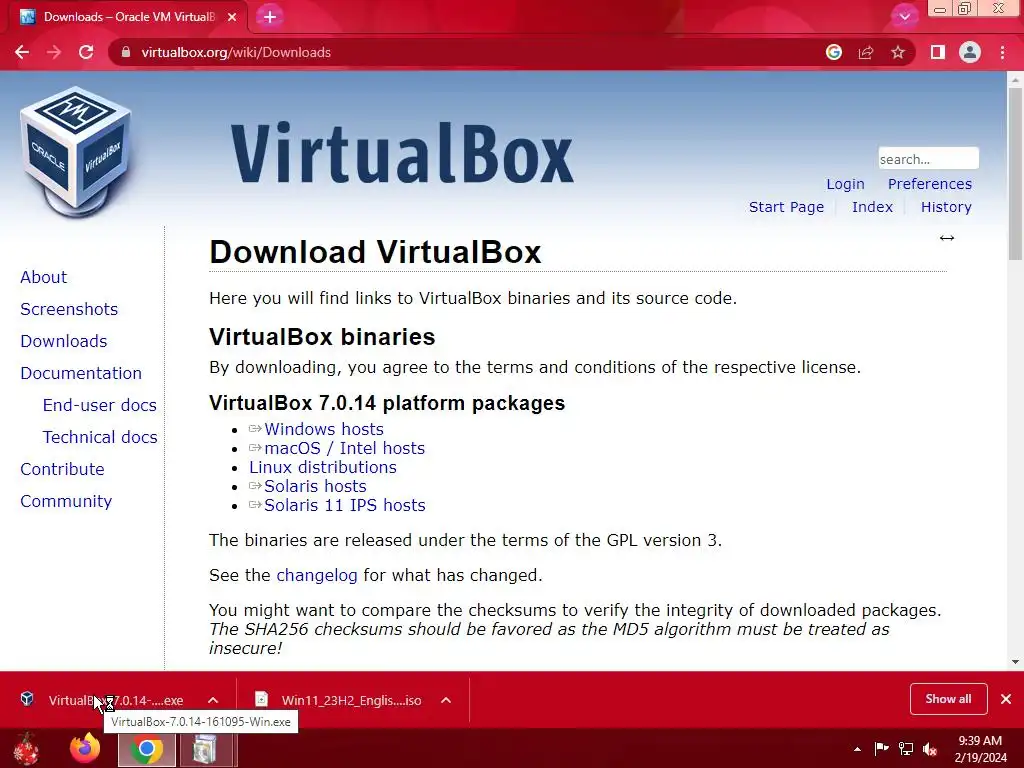Open Win11_23H2 iso download item
The image size is (1024, 768).
(x=351, y=700)
